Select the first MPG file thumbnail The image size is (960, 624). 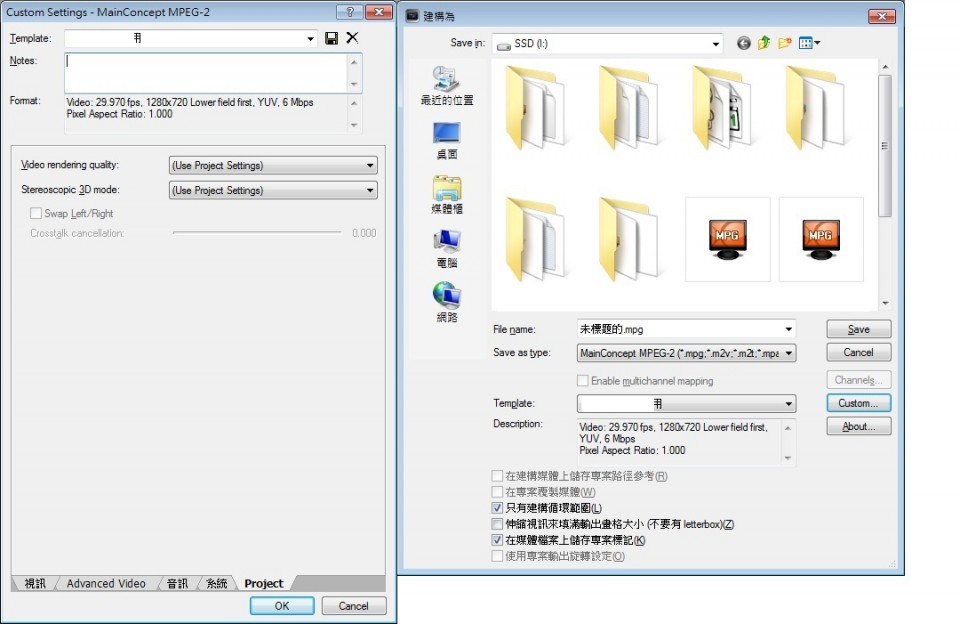tap(727, 238)
